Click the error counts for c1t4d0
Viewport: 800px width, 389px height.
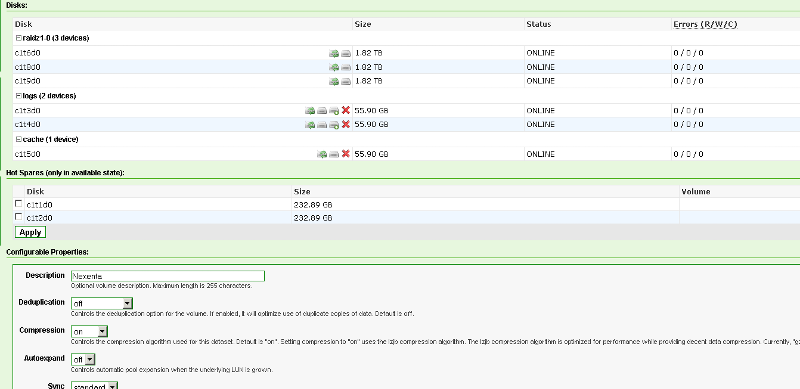[688, 125]
